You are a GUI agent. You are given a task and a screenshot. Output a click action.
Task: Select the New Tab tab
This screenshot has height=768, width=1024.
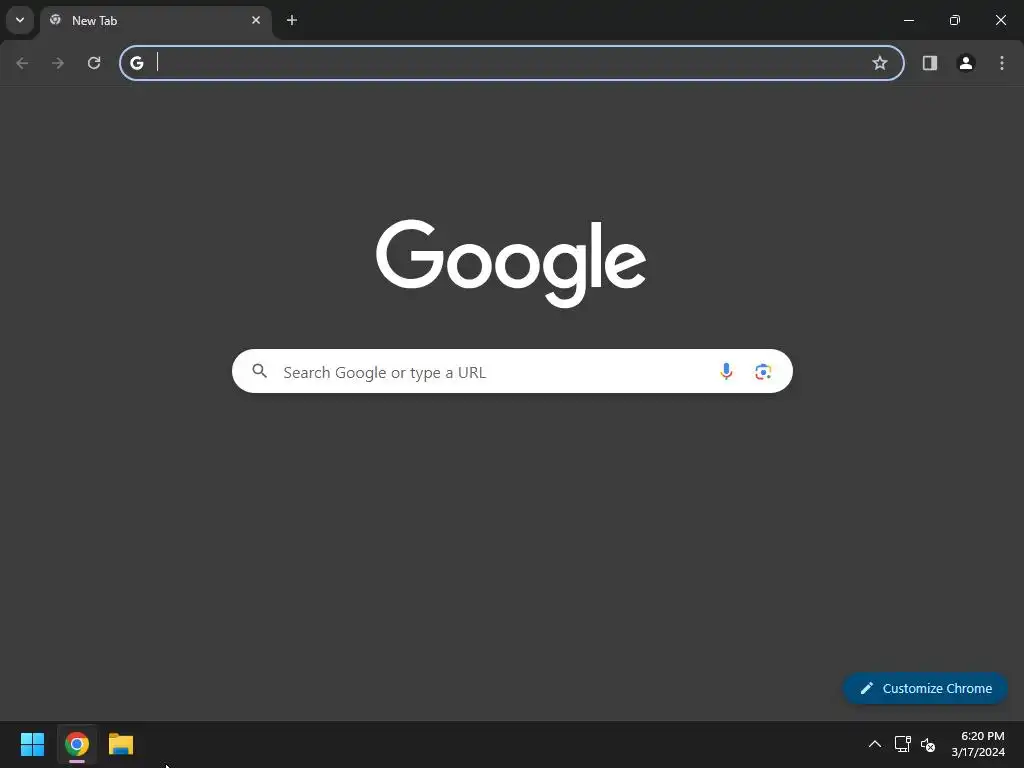coord(155,20)
